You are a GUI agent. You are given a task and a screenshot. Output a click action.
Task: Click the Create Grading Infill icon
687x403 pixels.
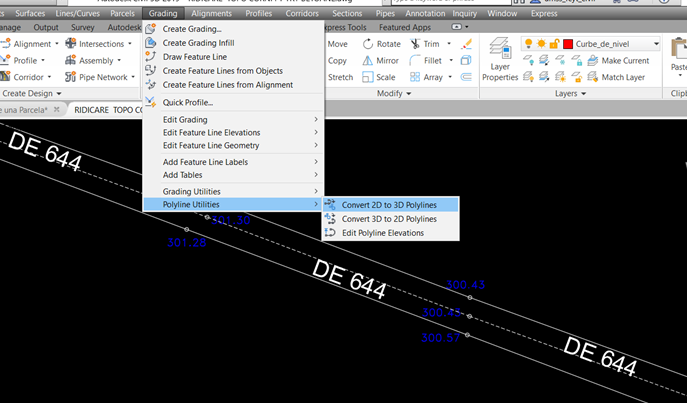(x=151, y=42)
